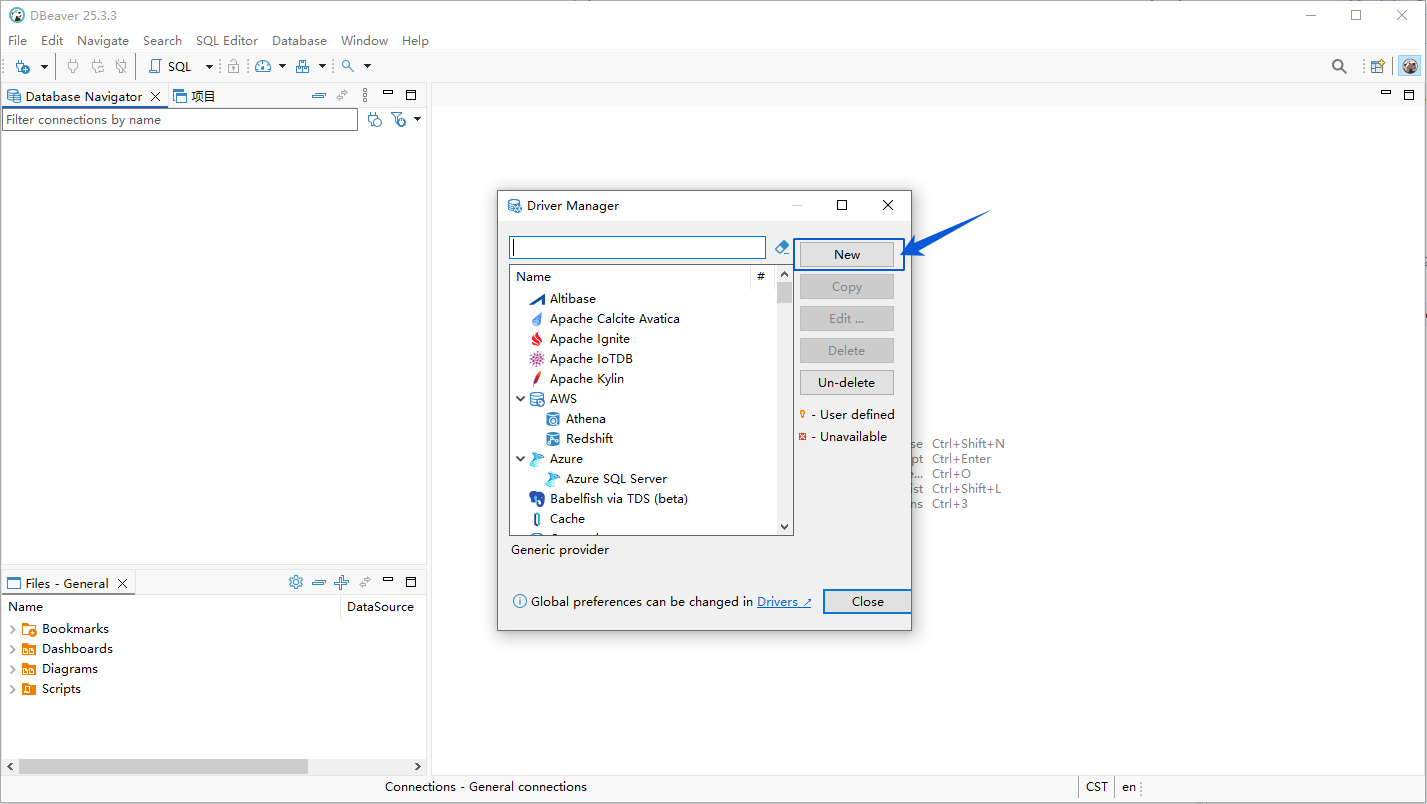The height and width of the screenshot is (804, 1427).
Task: Open Database Navigator three-dot view menu
Action: click(365, 96)
